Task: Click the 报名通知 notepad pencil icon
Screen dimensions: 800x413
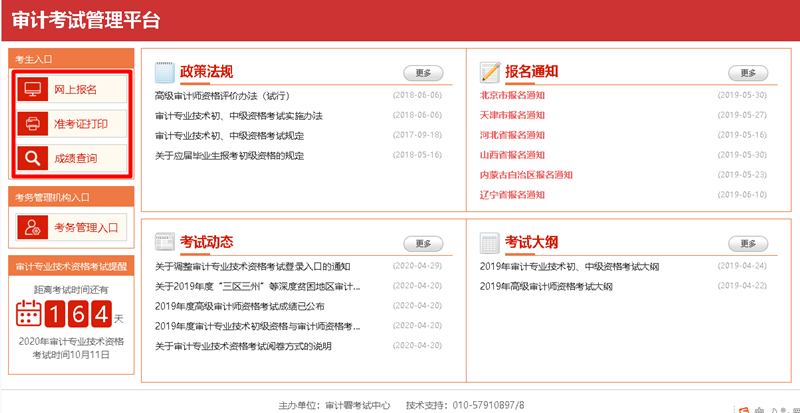Action: [x=490, y=72]
